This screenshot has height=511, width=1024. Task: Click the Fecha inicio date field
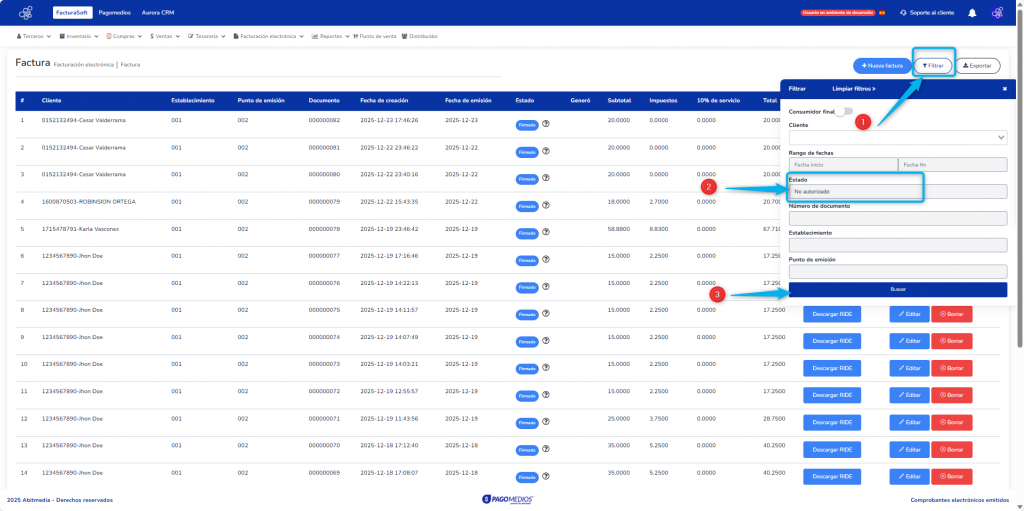(x=842, y=164)
